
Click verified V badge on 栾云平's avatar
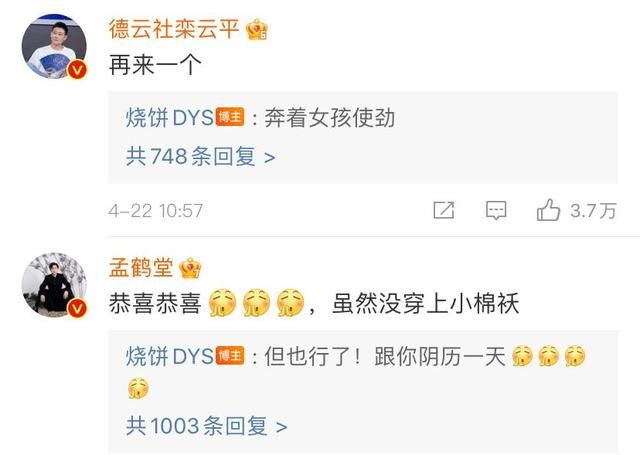coord(77,69)
